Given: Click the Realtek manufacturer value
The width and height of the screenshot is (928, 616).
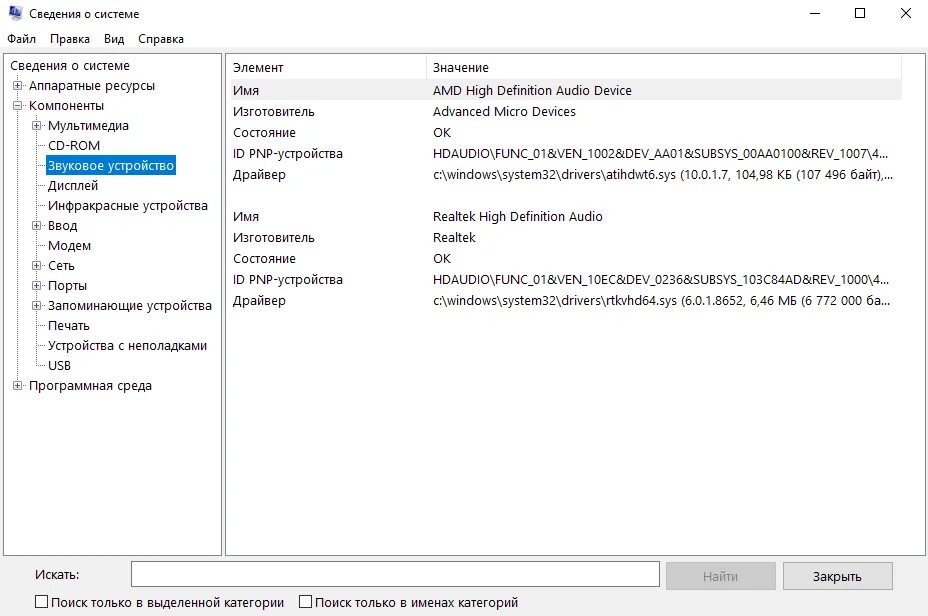Looking at the screenshot, I should [x=454, y=238].
